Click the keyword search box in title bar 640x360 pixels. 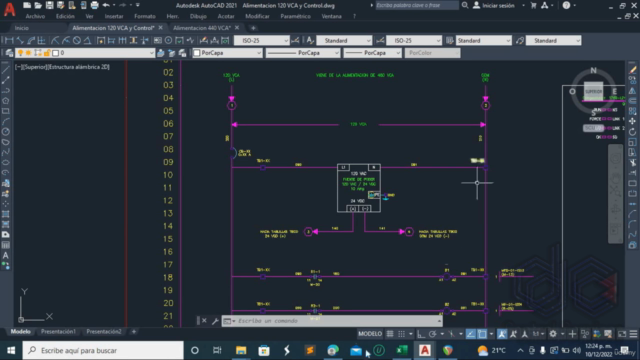416,5
